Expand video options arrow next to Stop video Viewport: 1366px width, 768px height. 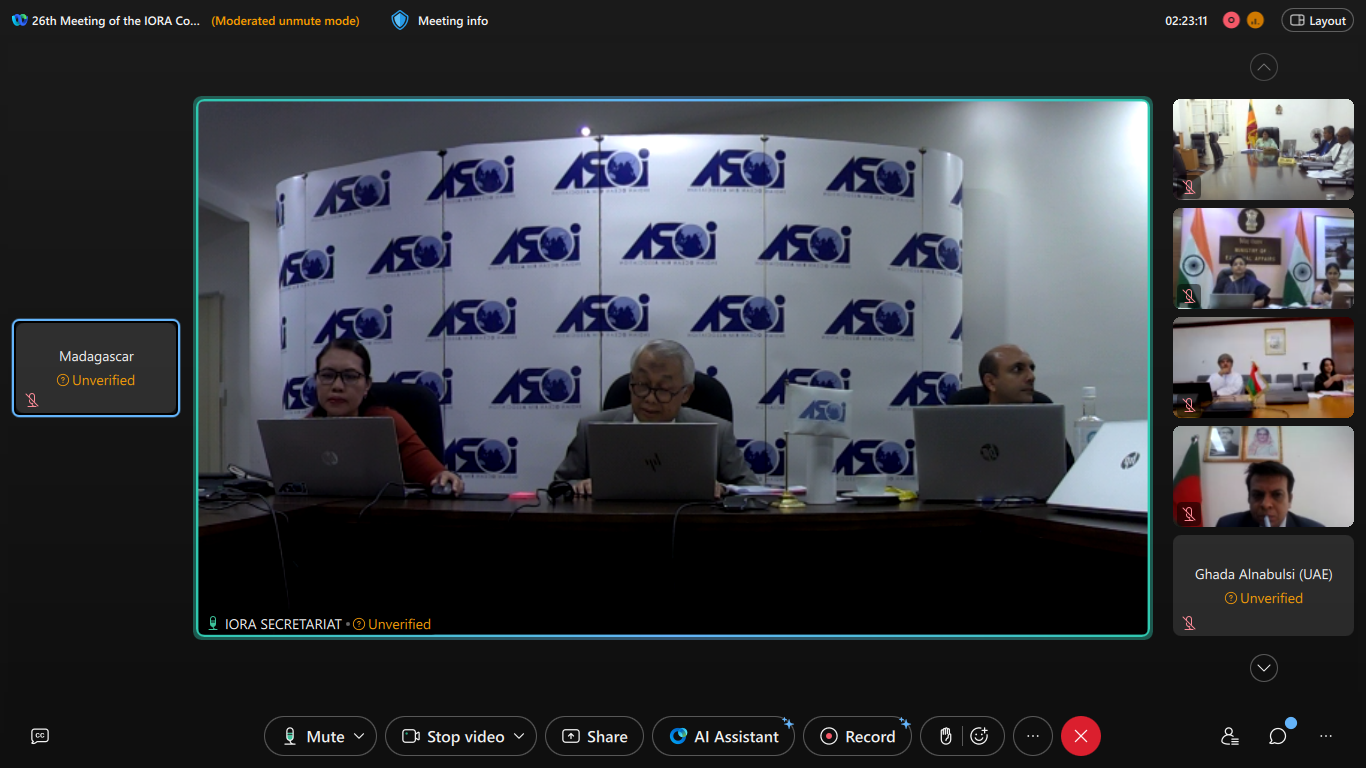click(519, 736)
